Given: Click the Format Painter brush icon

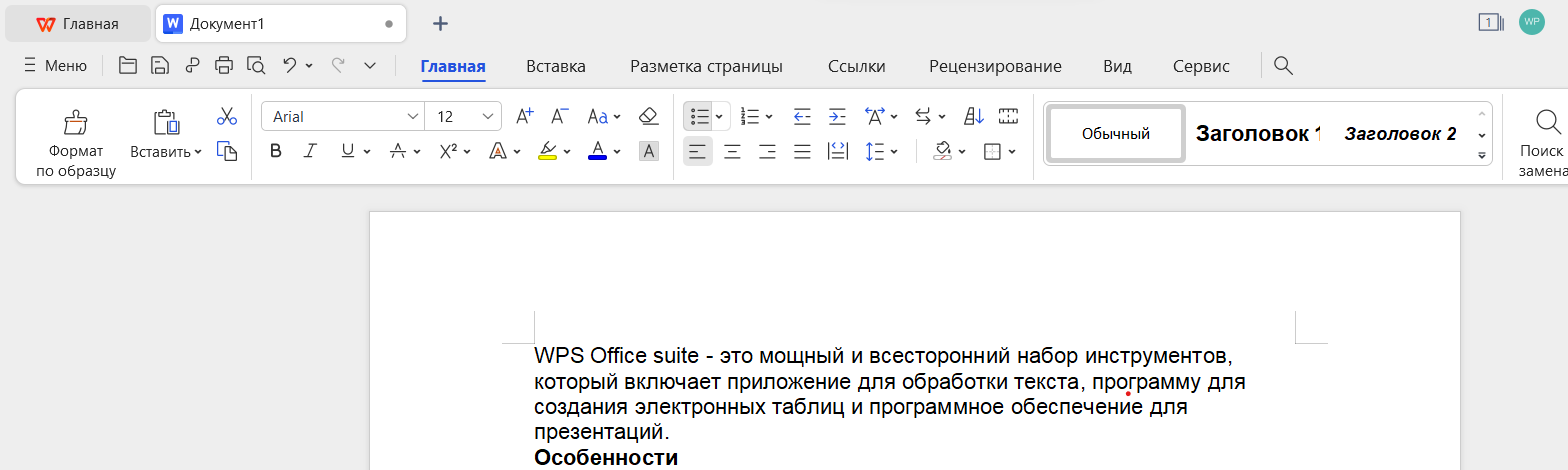Looking at the screenshot, I should pyautogui.click(x=76, y=122).
